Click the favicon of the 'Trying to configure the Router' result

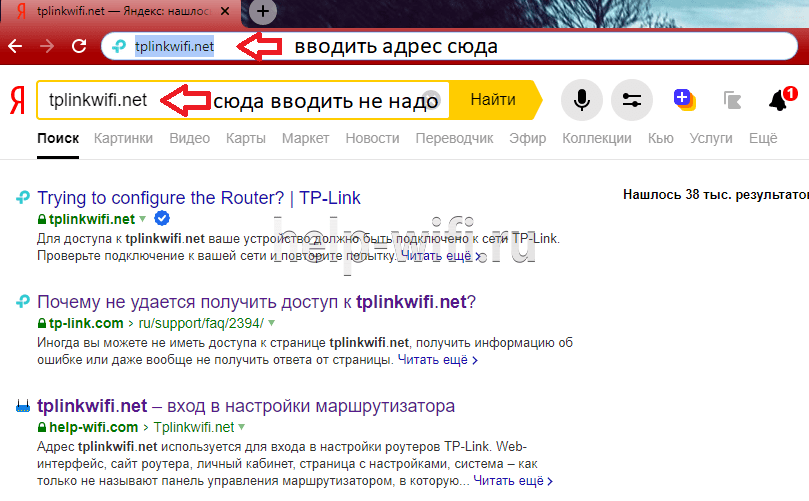tap(23, 198)
